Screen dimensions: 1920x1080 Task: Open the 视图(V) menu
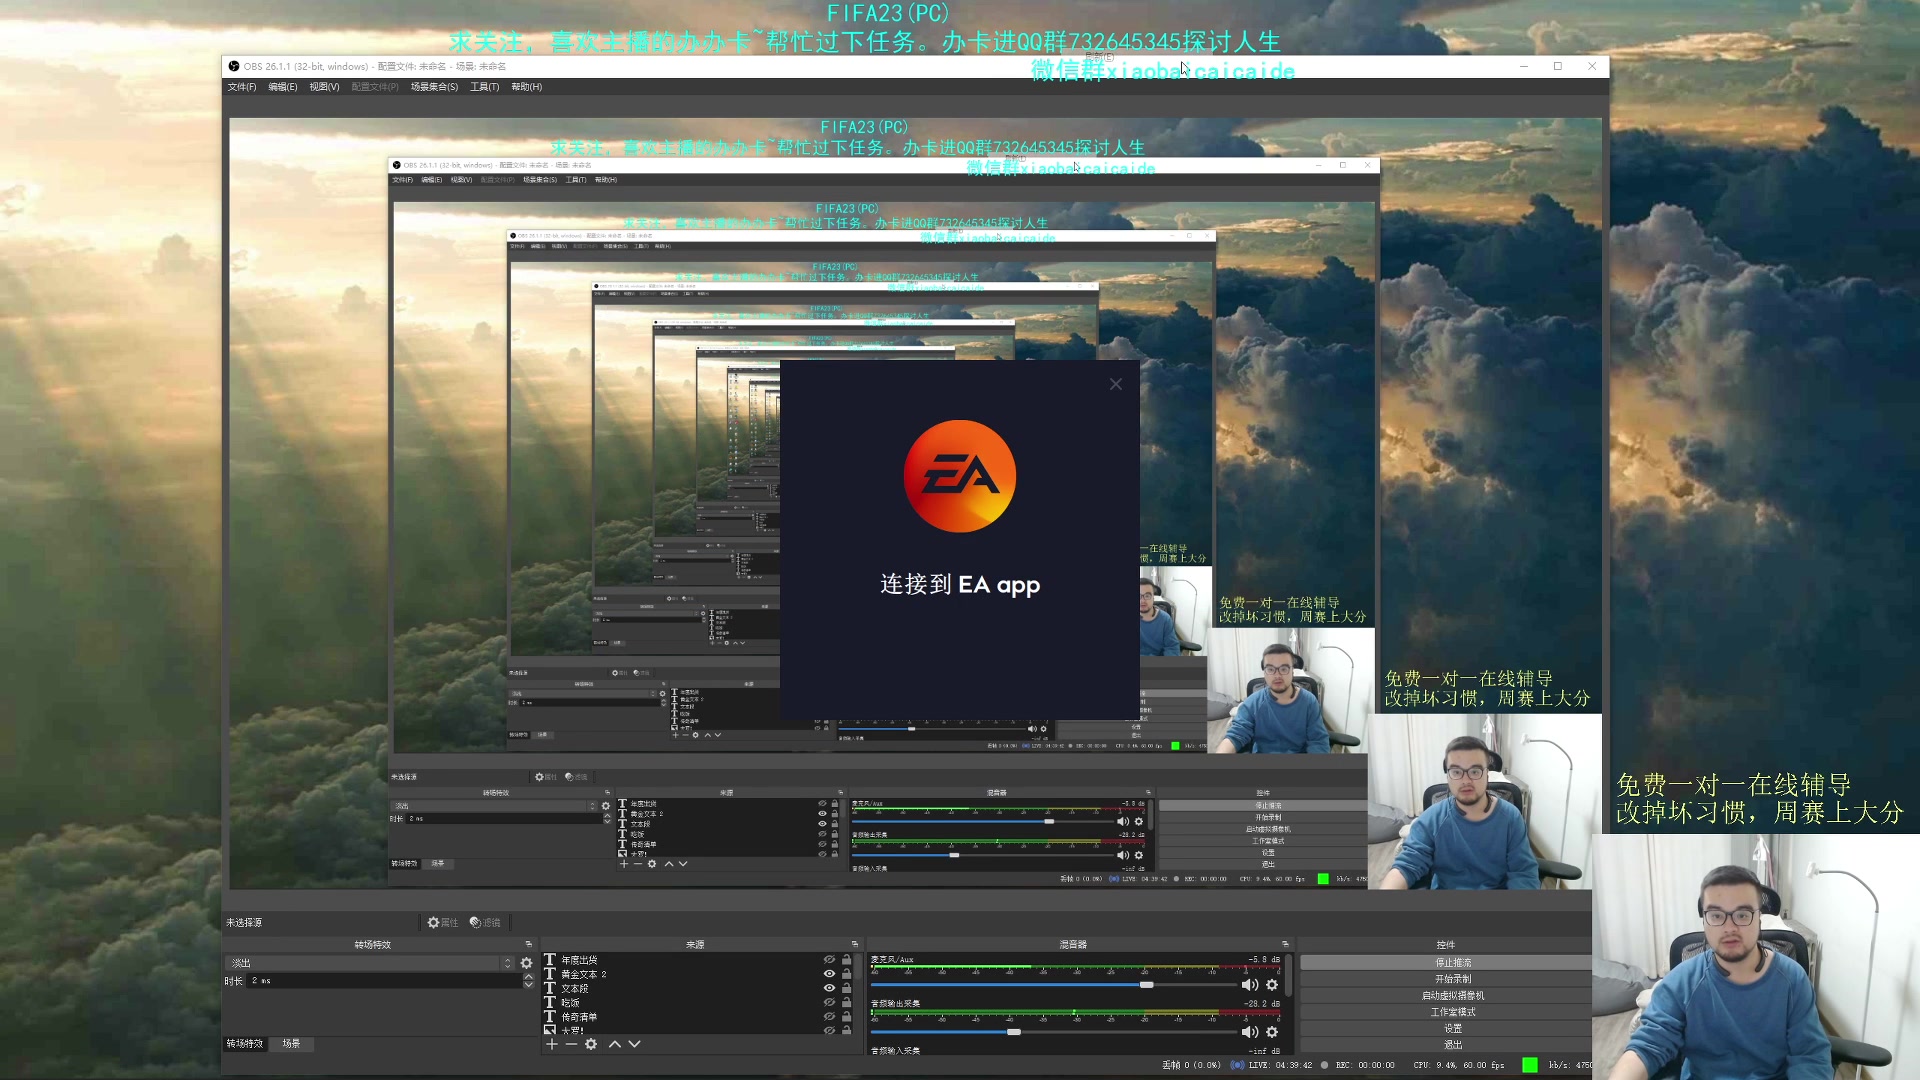tap(324, 87)
